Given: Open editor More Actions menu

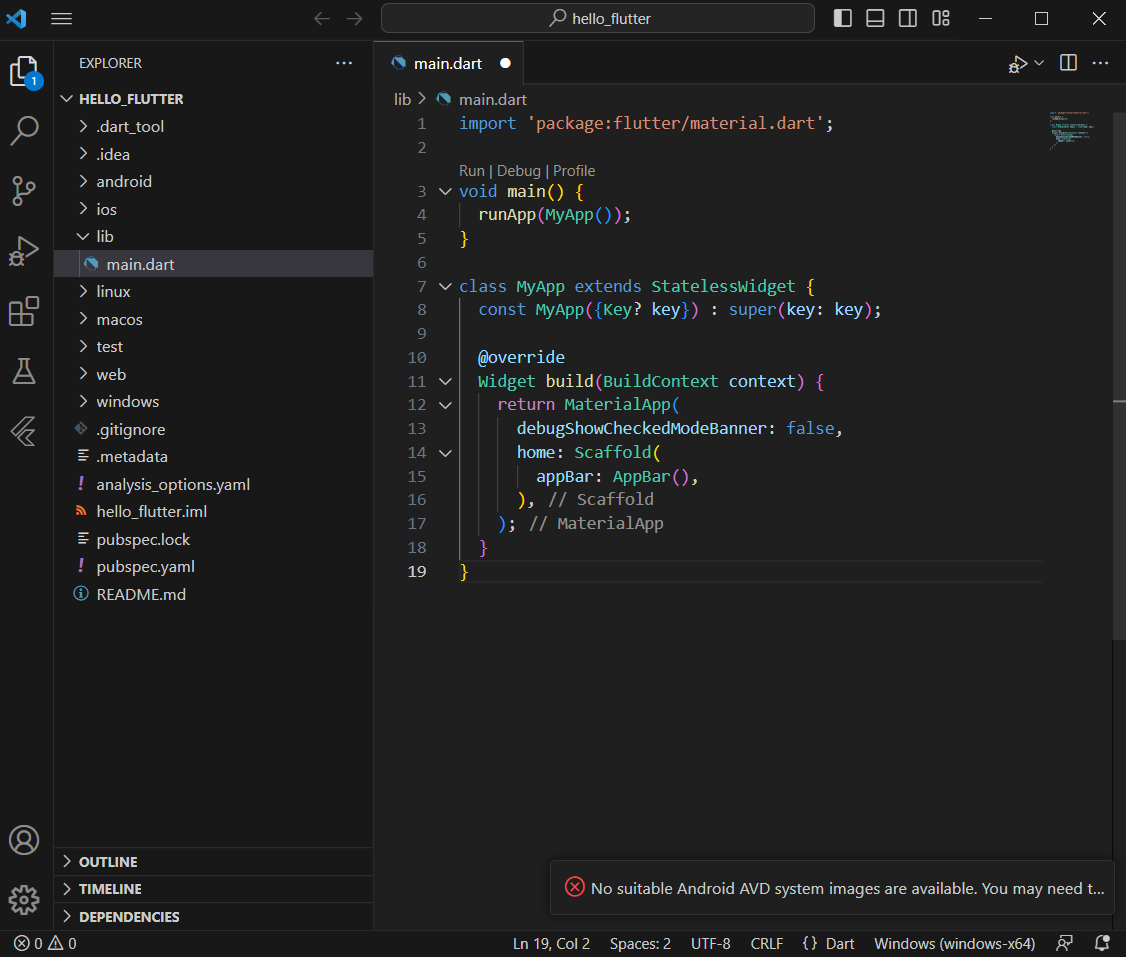Looking at the screenshot, I should (x=1100, y=63).
